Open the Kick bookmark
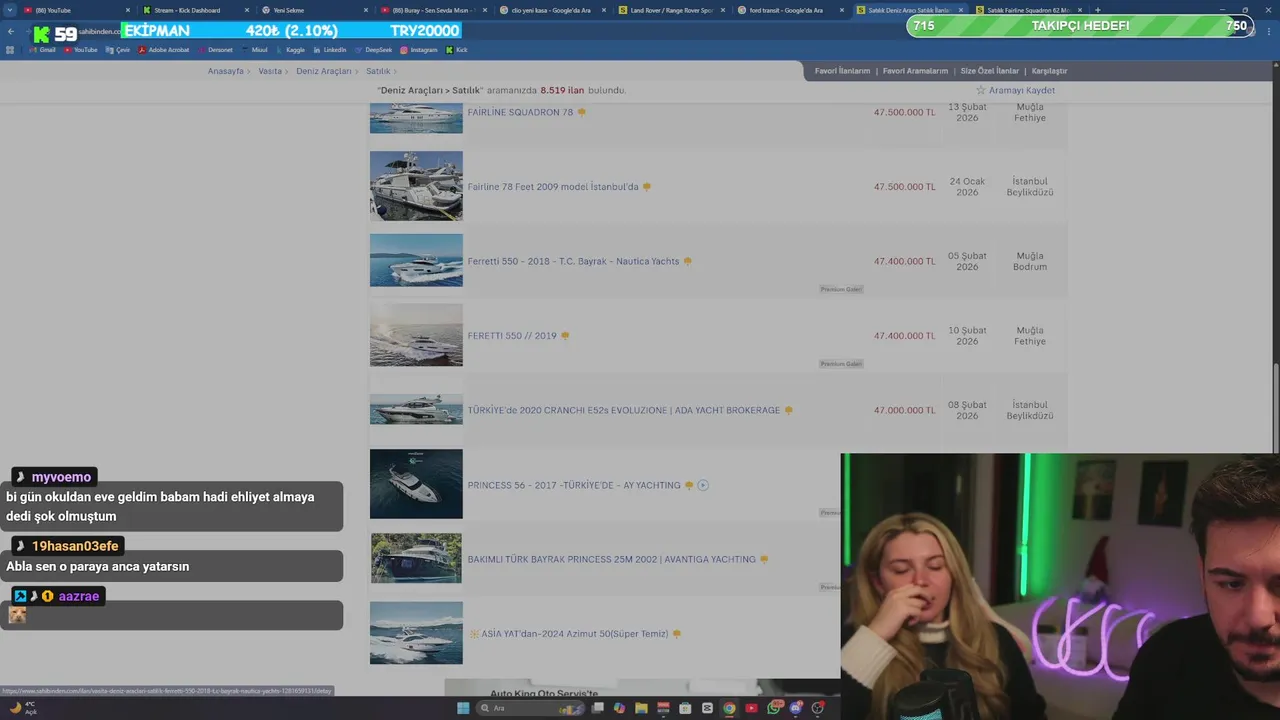The width and height of the screenshot is (1280, 720). coord(457,50)
